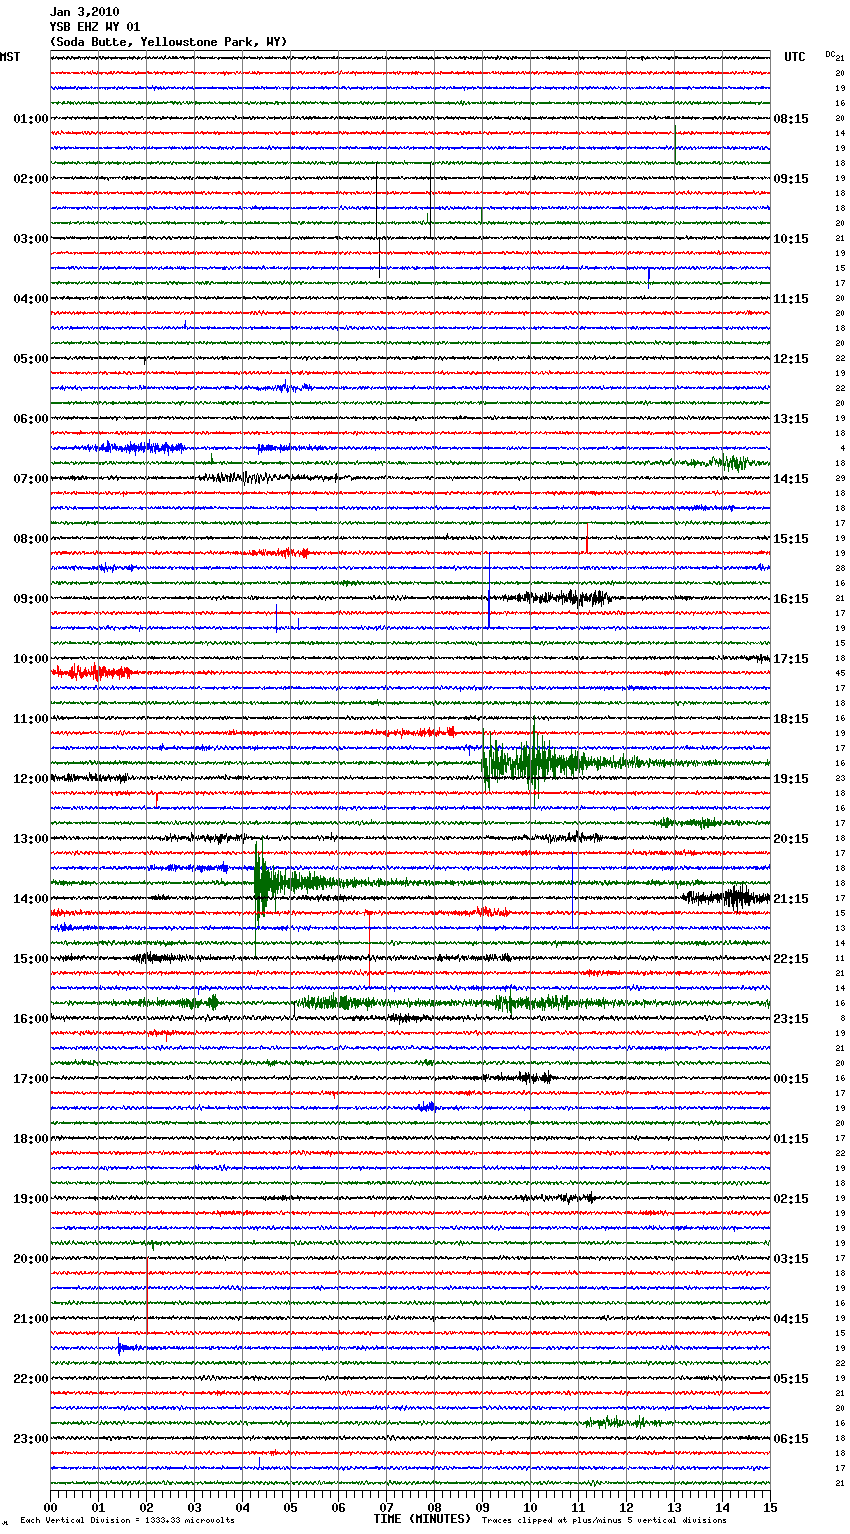Select the 16:00 MST time label
The height and width of the screenshot is (1534, 850).
pyautogui.click(x=31, y=1019)
